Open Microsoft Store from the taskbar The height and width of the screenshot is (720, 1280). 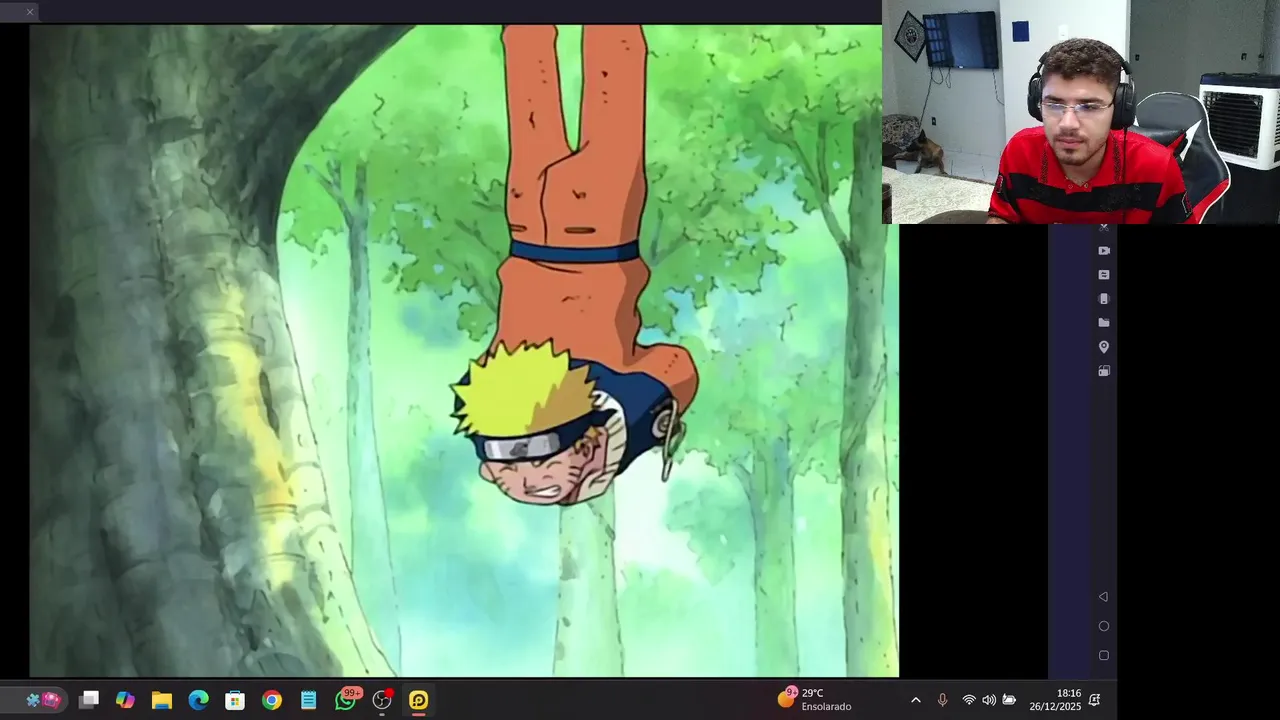[235, 700]
